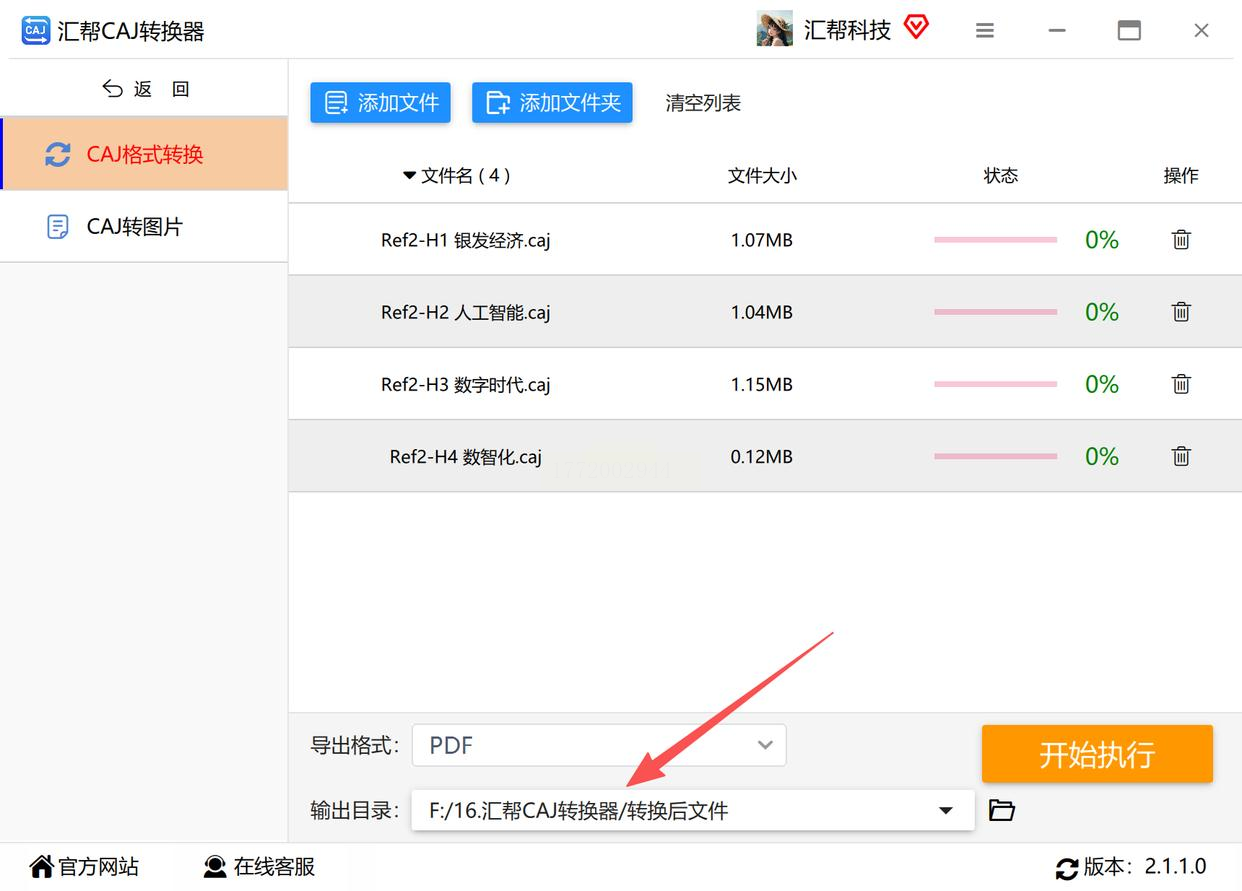The width and height of the screenshot is (1242, 891).
Task: Open the output folder browse icon
Action: 1002,810
